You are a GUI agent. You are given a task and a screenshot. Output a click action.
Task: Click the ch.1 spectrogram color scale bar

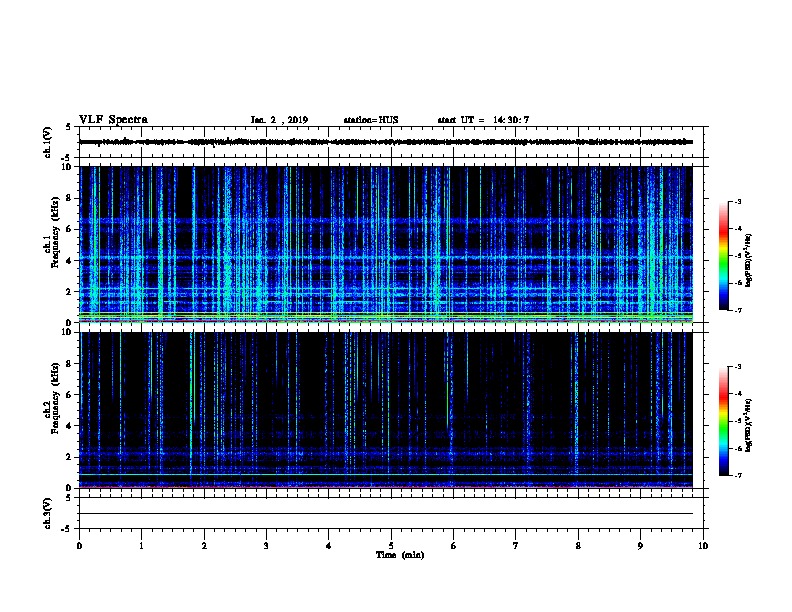[x=723, y=256]
